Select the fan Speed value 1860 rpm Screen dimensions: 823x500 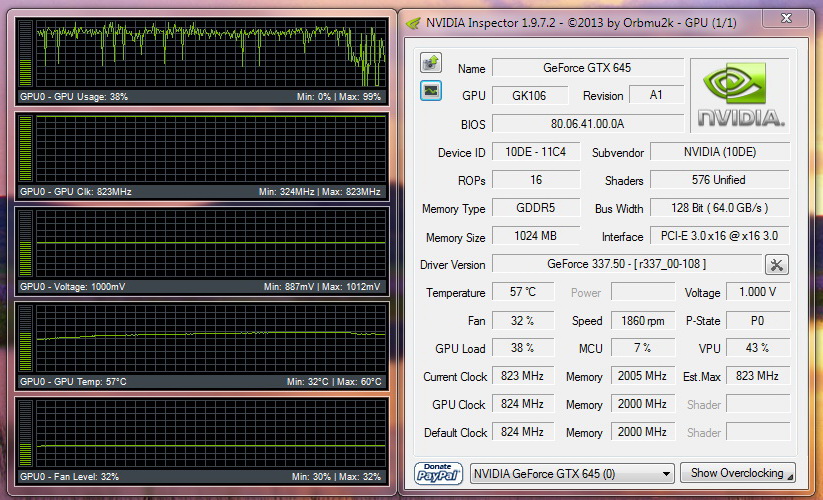click(x=643, y=320)
